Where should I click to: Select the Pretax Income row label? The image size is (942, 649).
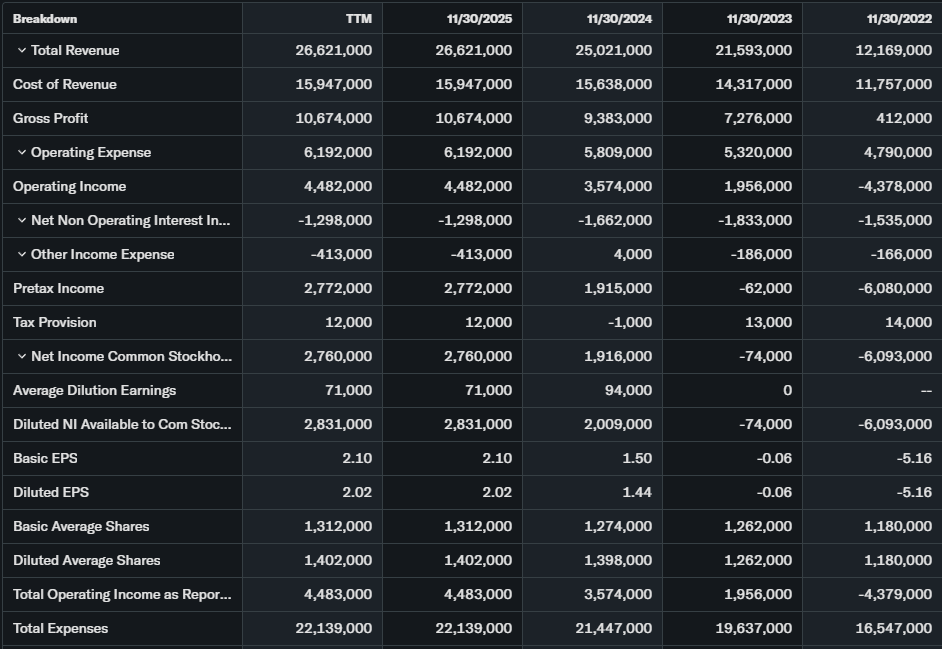[59, 289]
